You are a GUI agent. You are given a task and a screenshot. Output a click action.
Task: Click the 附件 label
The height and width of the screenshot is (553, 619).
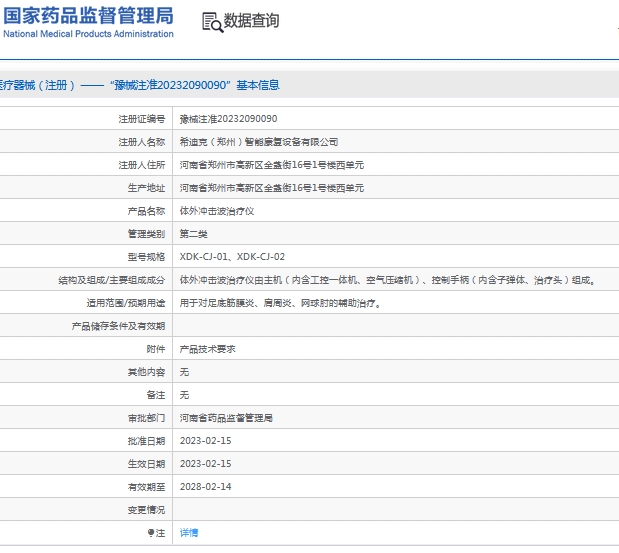click(156, 349)
